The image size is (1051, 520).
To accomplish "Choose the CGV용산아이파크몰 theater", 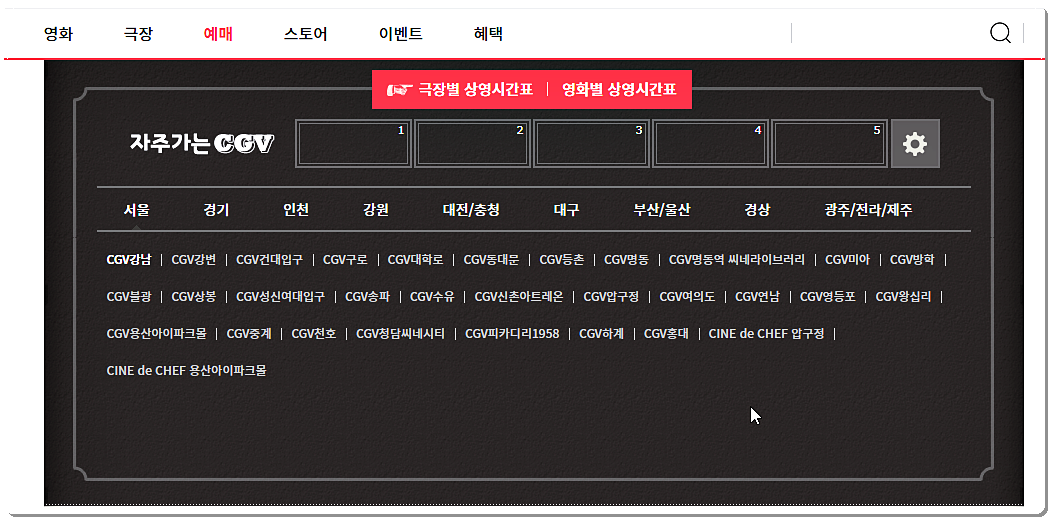I will (157, 333).
